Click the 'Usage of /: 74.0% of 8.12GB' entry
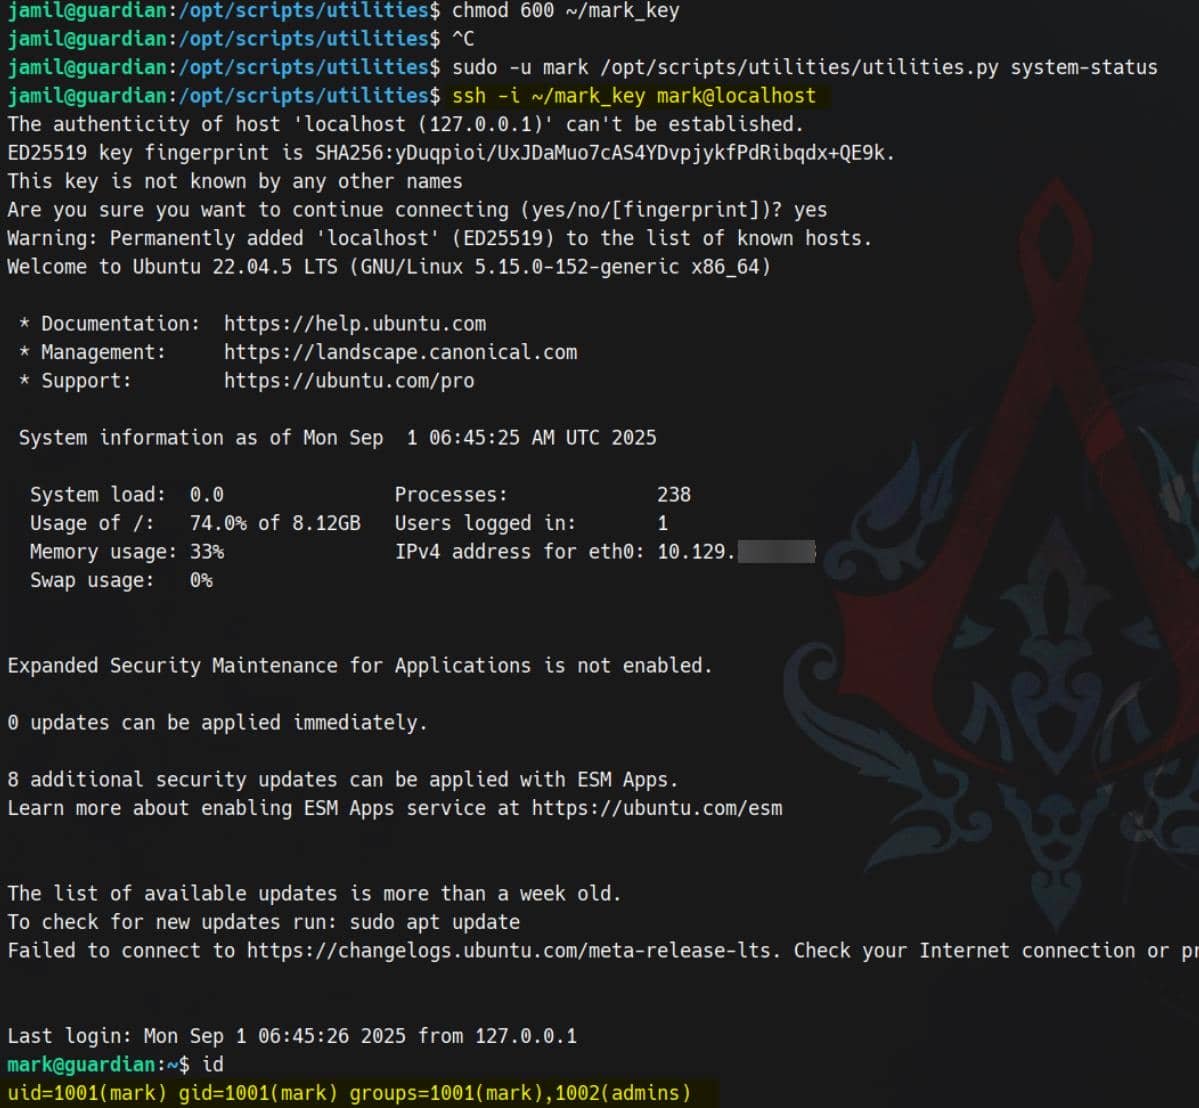Screen dimensions: 1199x1108 [195, 523]
